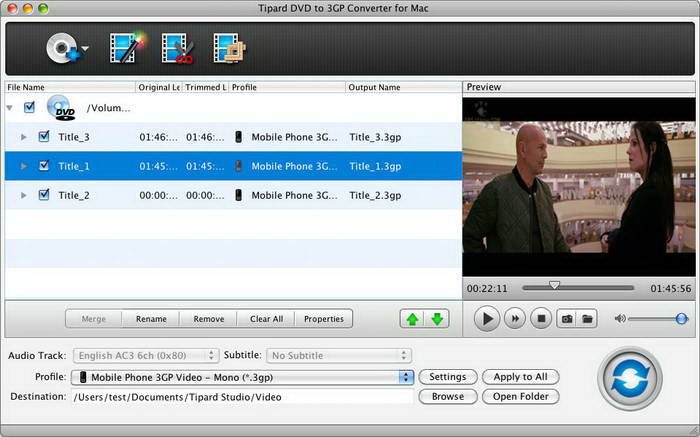Select the Title_3 file name

74,137
